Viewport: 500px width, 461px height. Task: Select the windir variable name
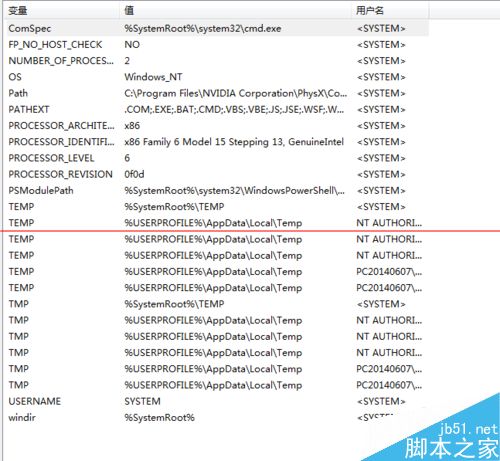click(22, 417)
